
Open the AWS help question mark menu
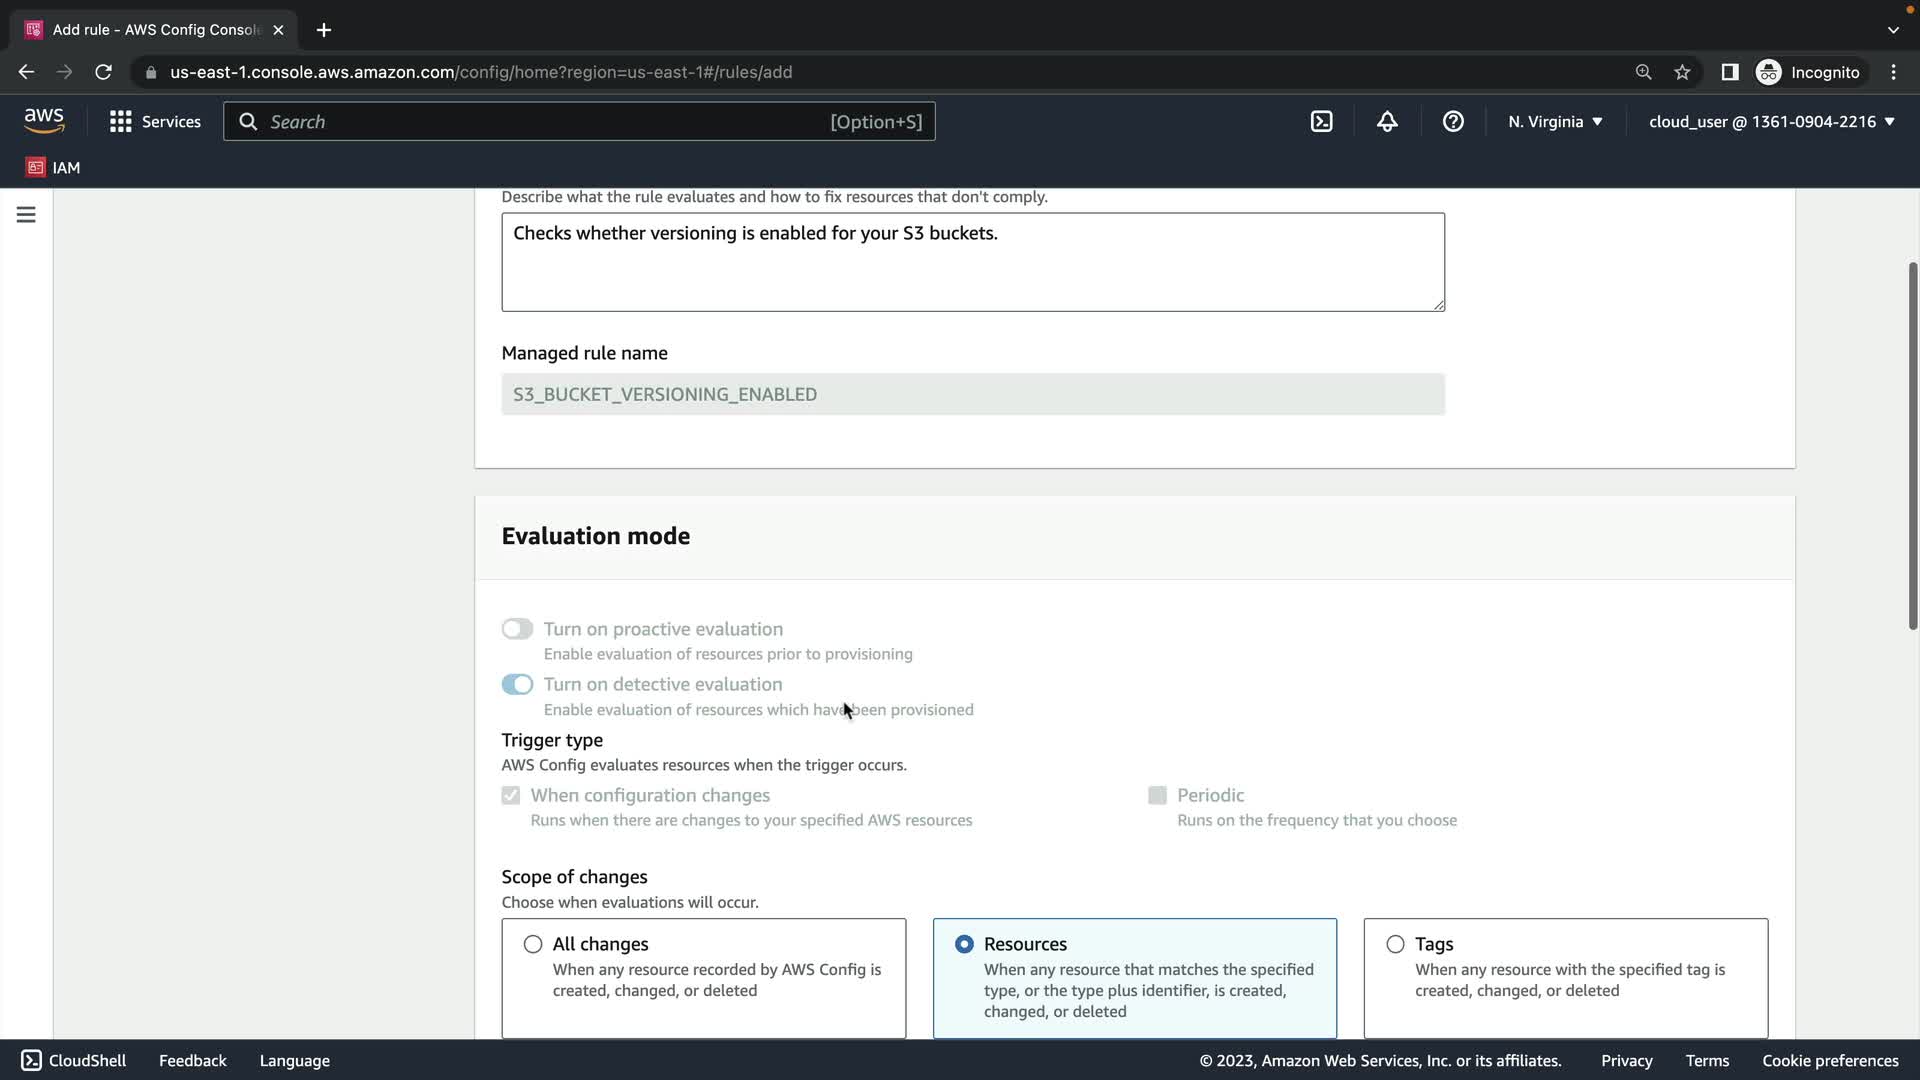coord(1453,121)
